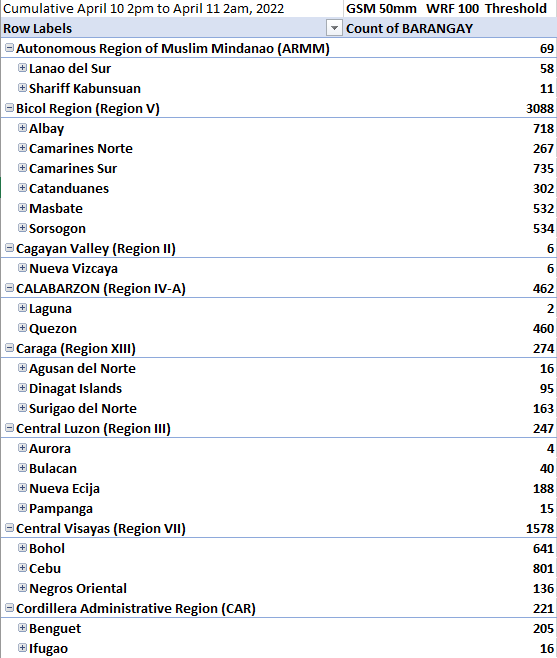Collapse the Autonomous Region of Muslim Mindanao group

coord(9,48)
